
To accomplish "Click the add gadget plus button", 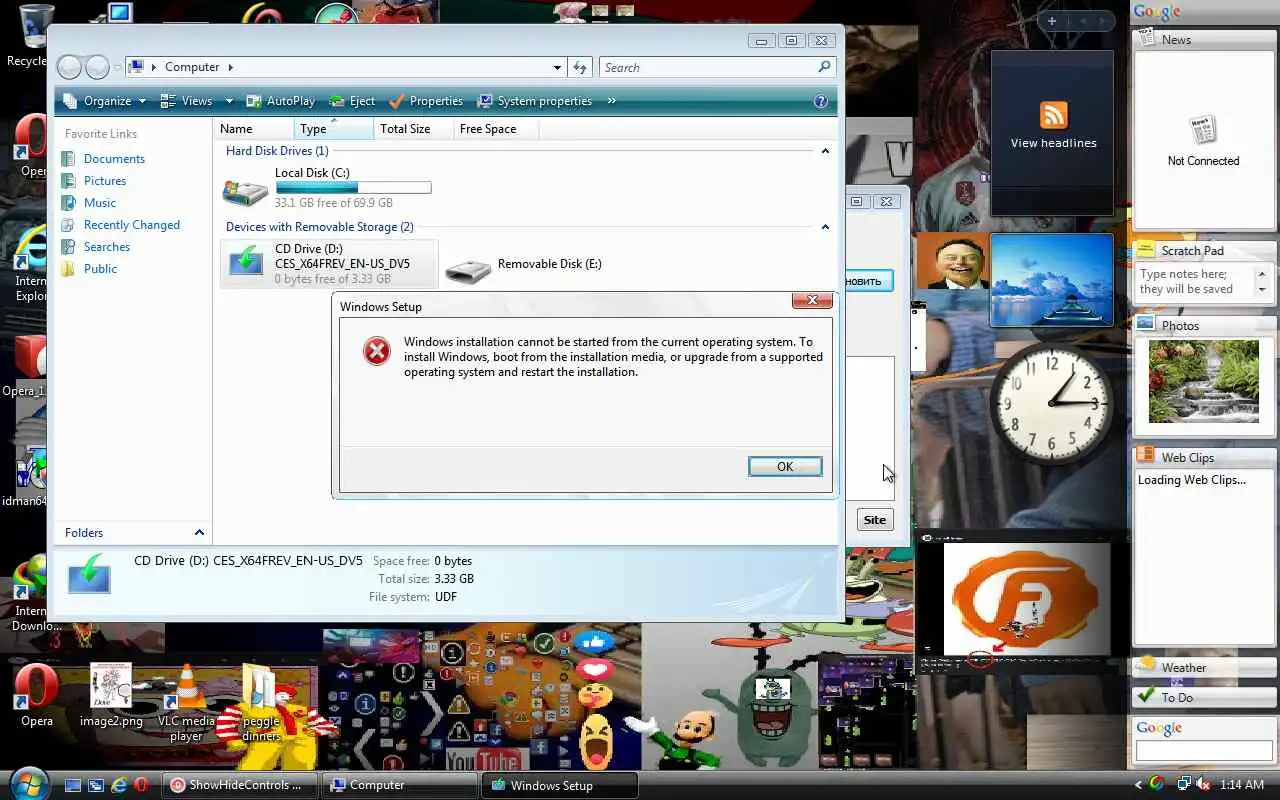I will (1052, 21).
